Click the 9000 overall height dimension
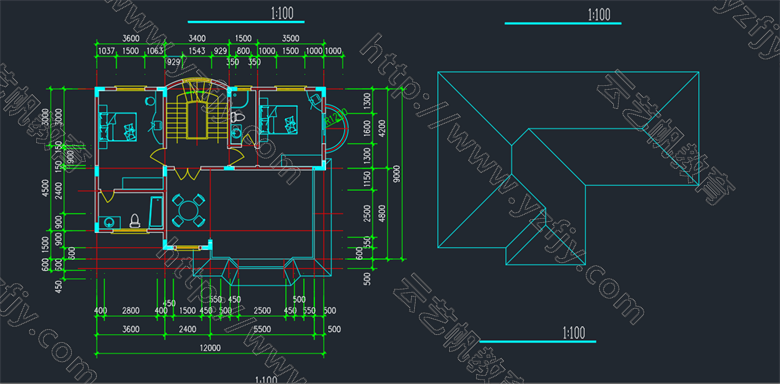 click(x=396, y=174)
